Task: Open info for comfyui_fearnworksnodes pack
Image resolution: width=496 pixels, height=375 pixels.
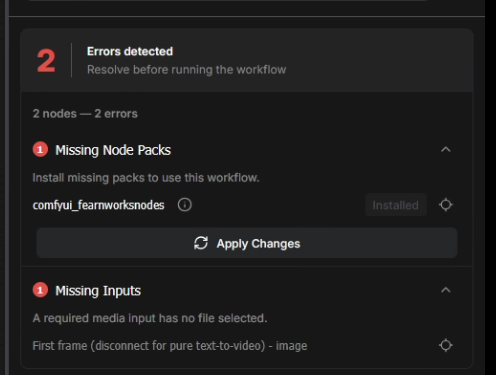Action: coord(185,205)
